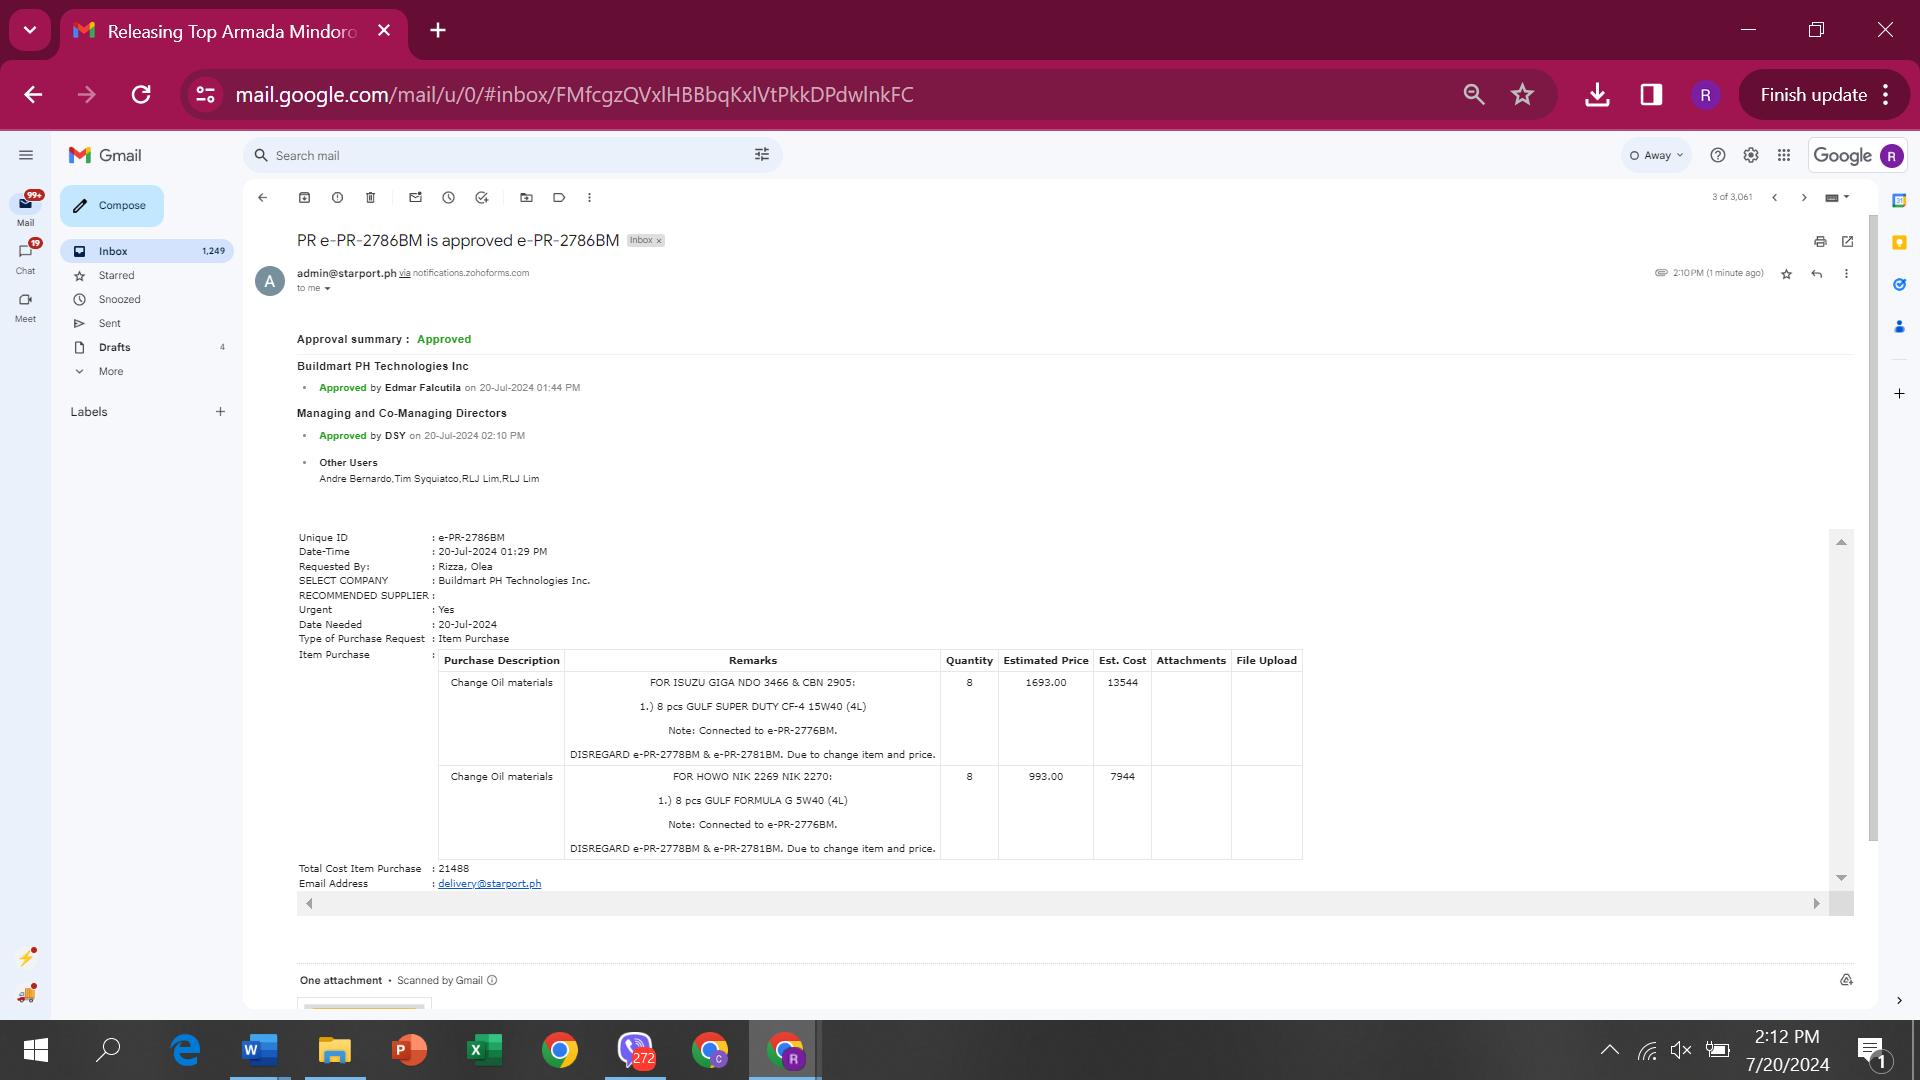Expand More in the left sidebar
Screen dimensions: 1920x1080
click(110, 371)
